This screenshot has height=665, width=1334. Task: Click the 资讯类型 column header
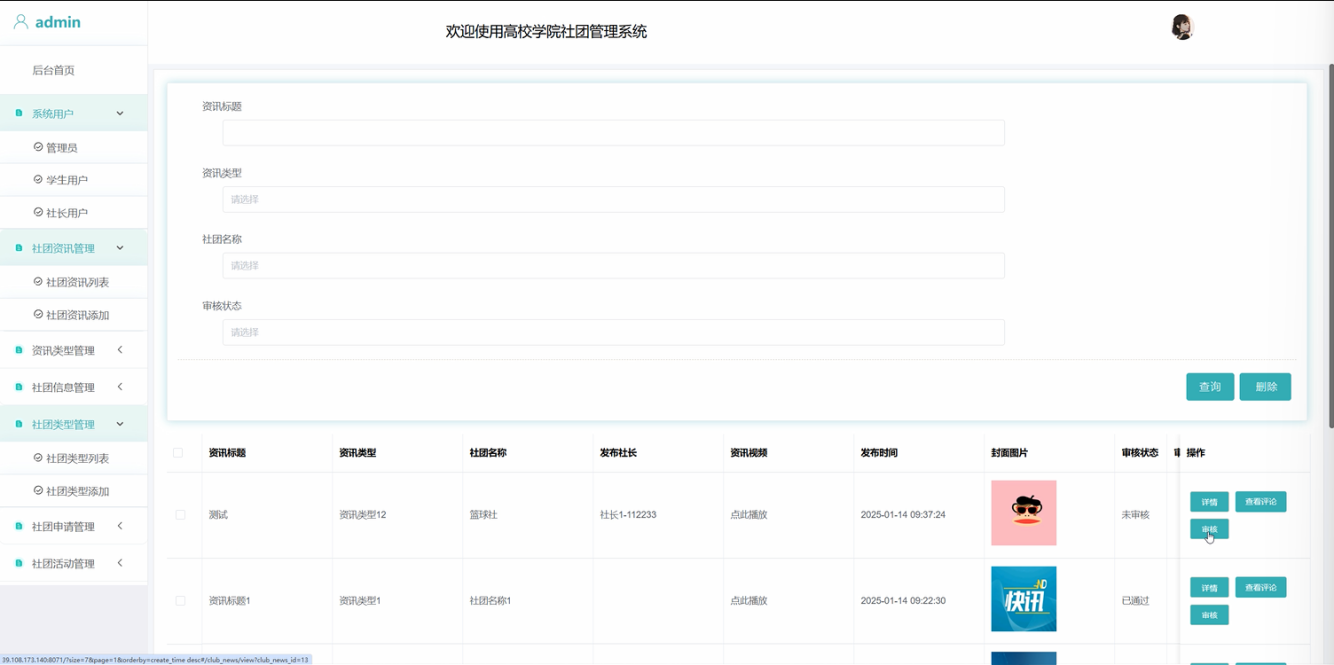[358, 453]
